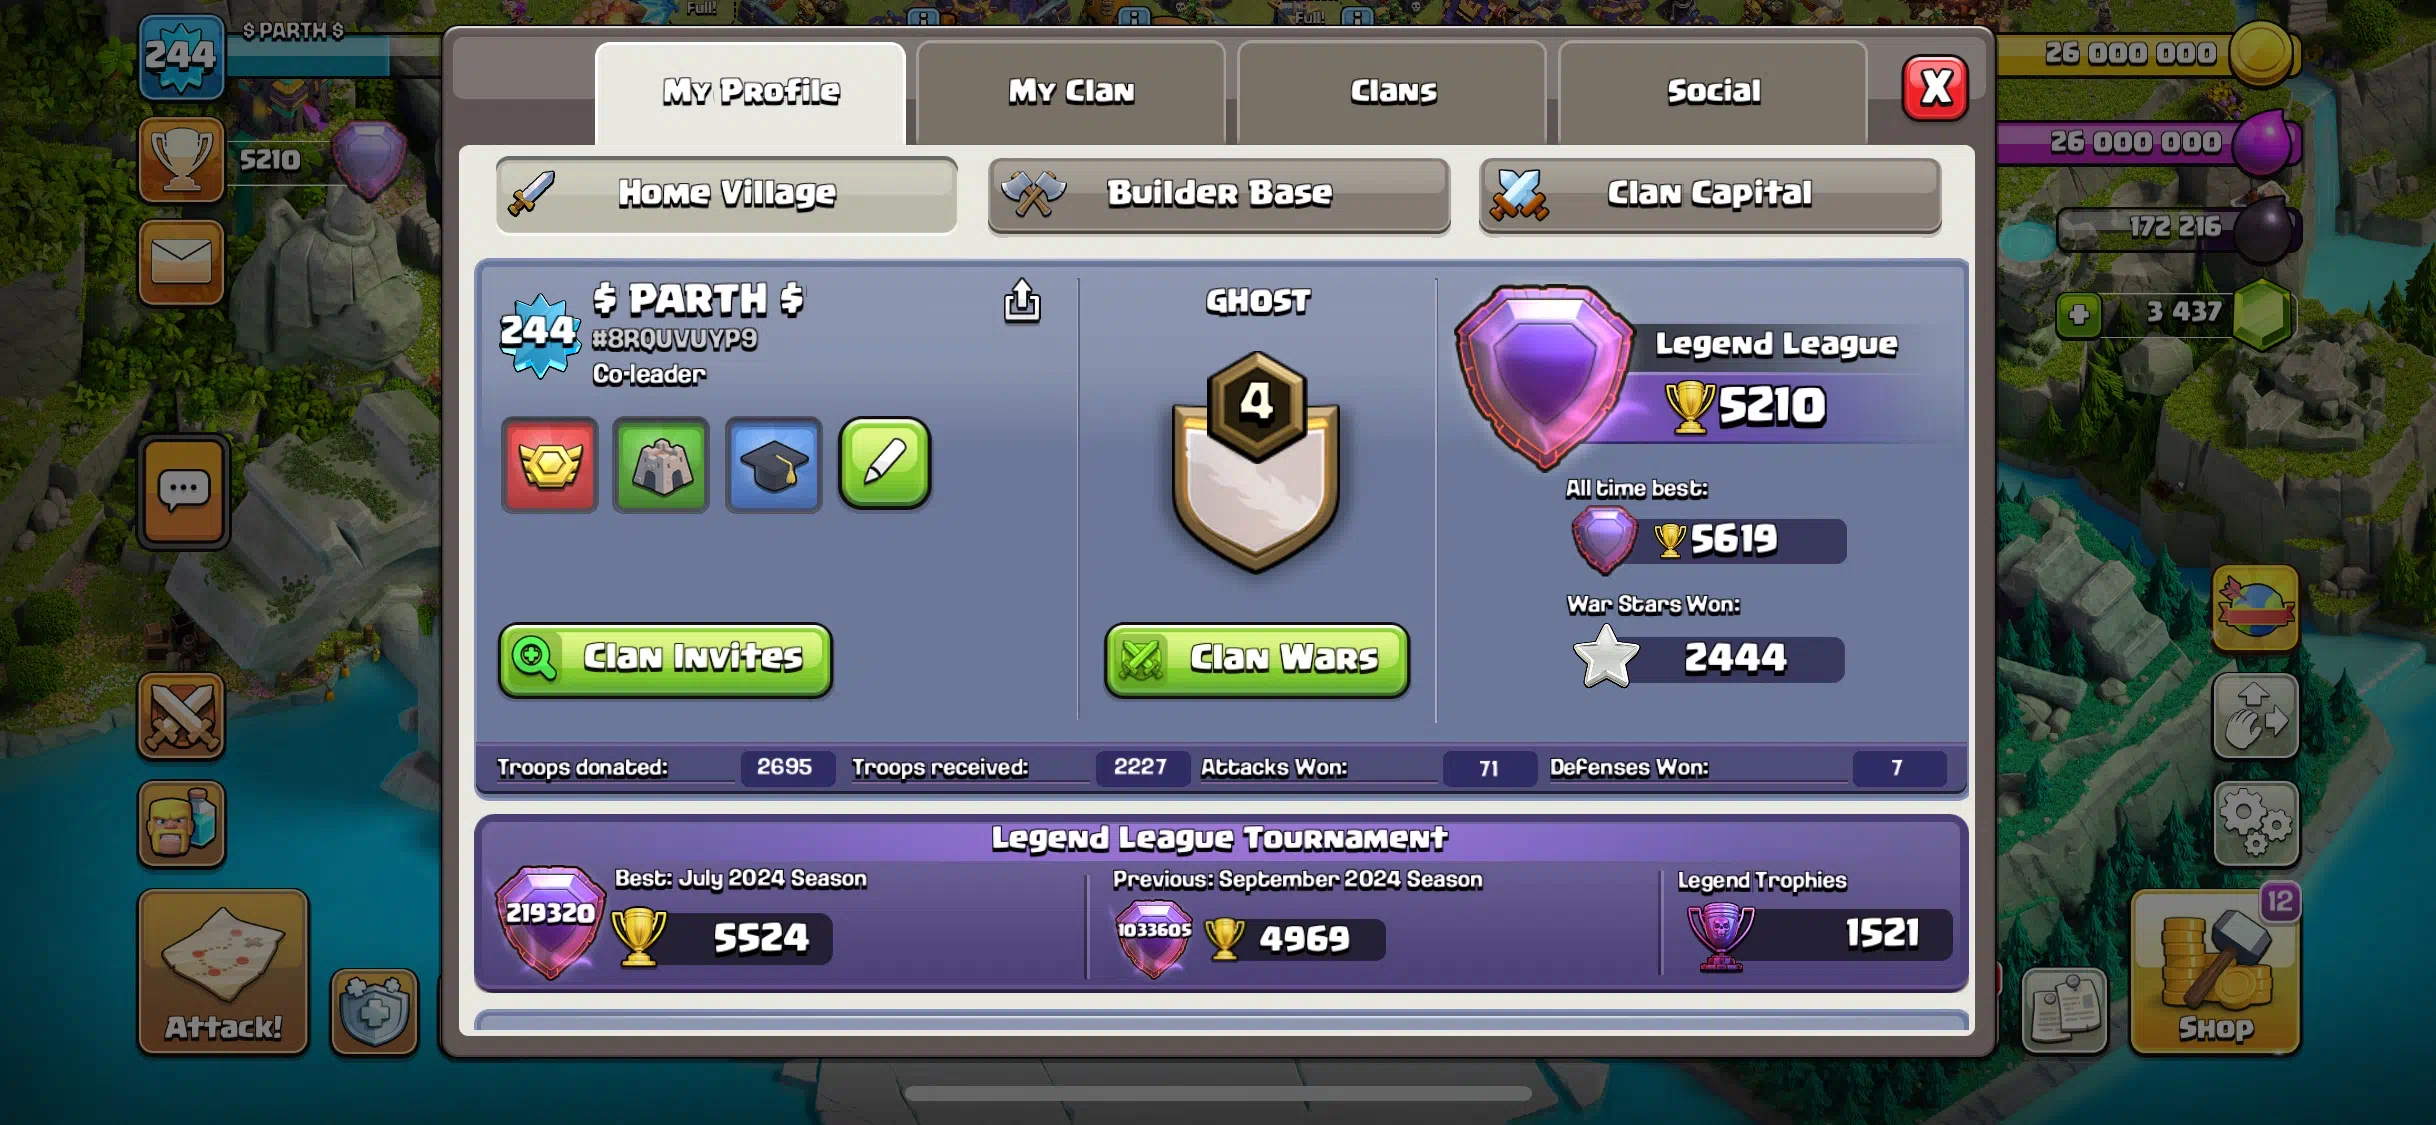
Task: Switch to the My Clan tab
Action: (x=1071, y=92)
